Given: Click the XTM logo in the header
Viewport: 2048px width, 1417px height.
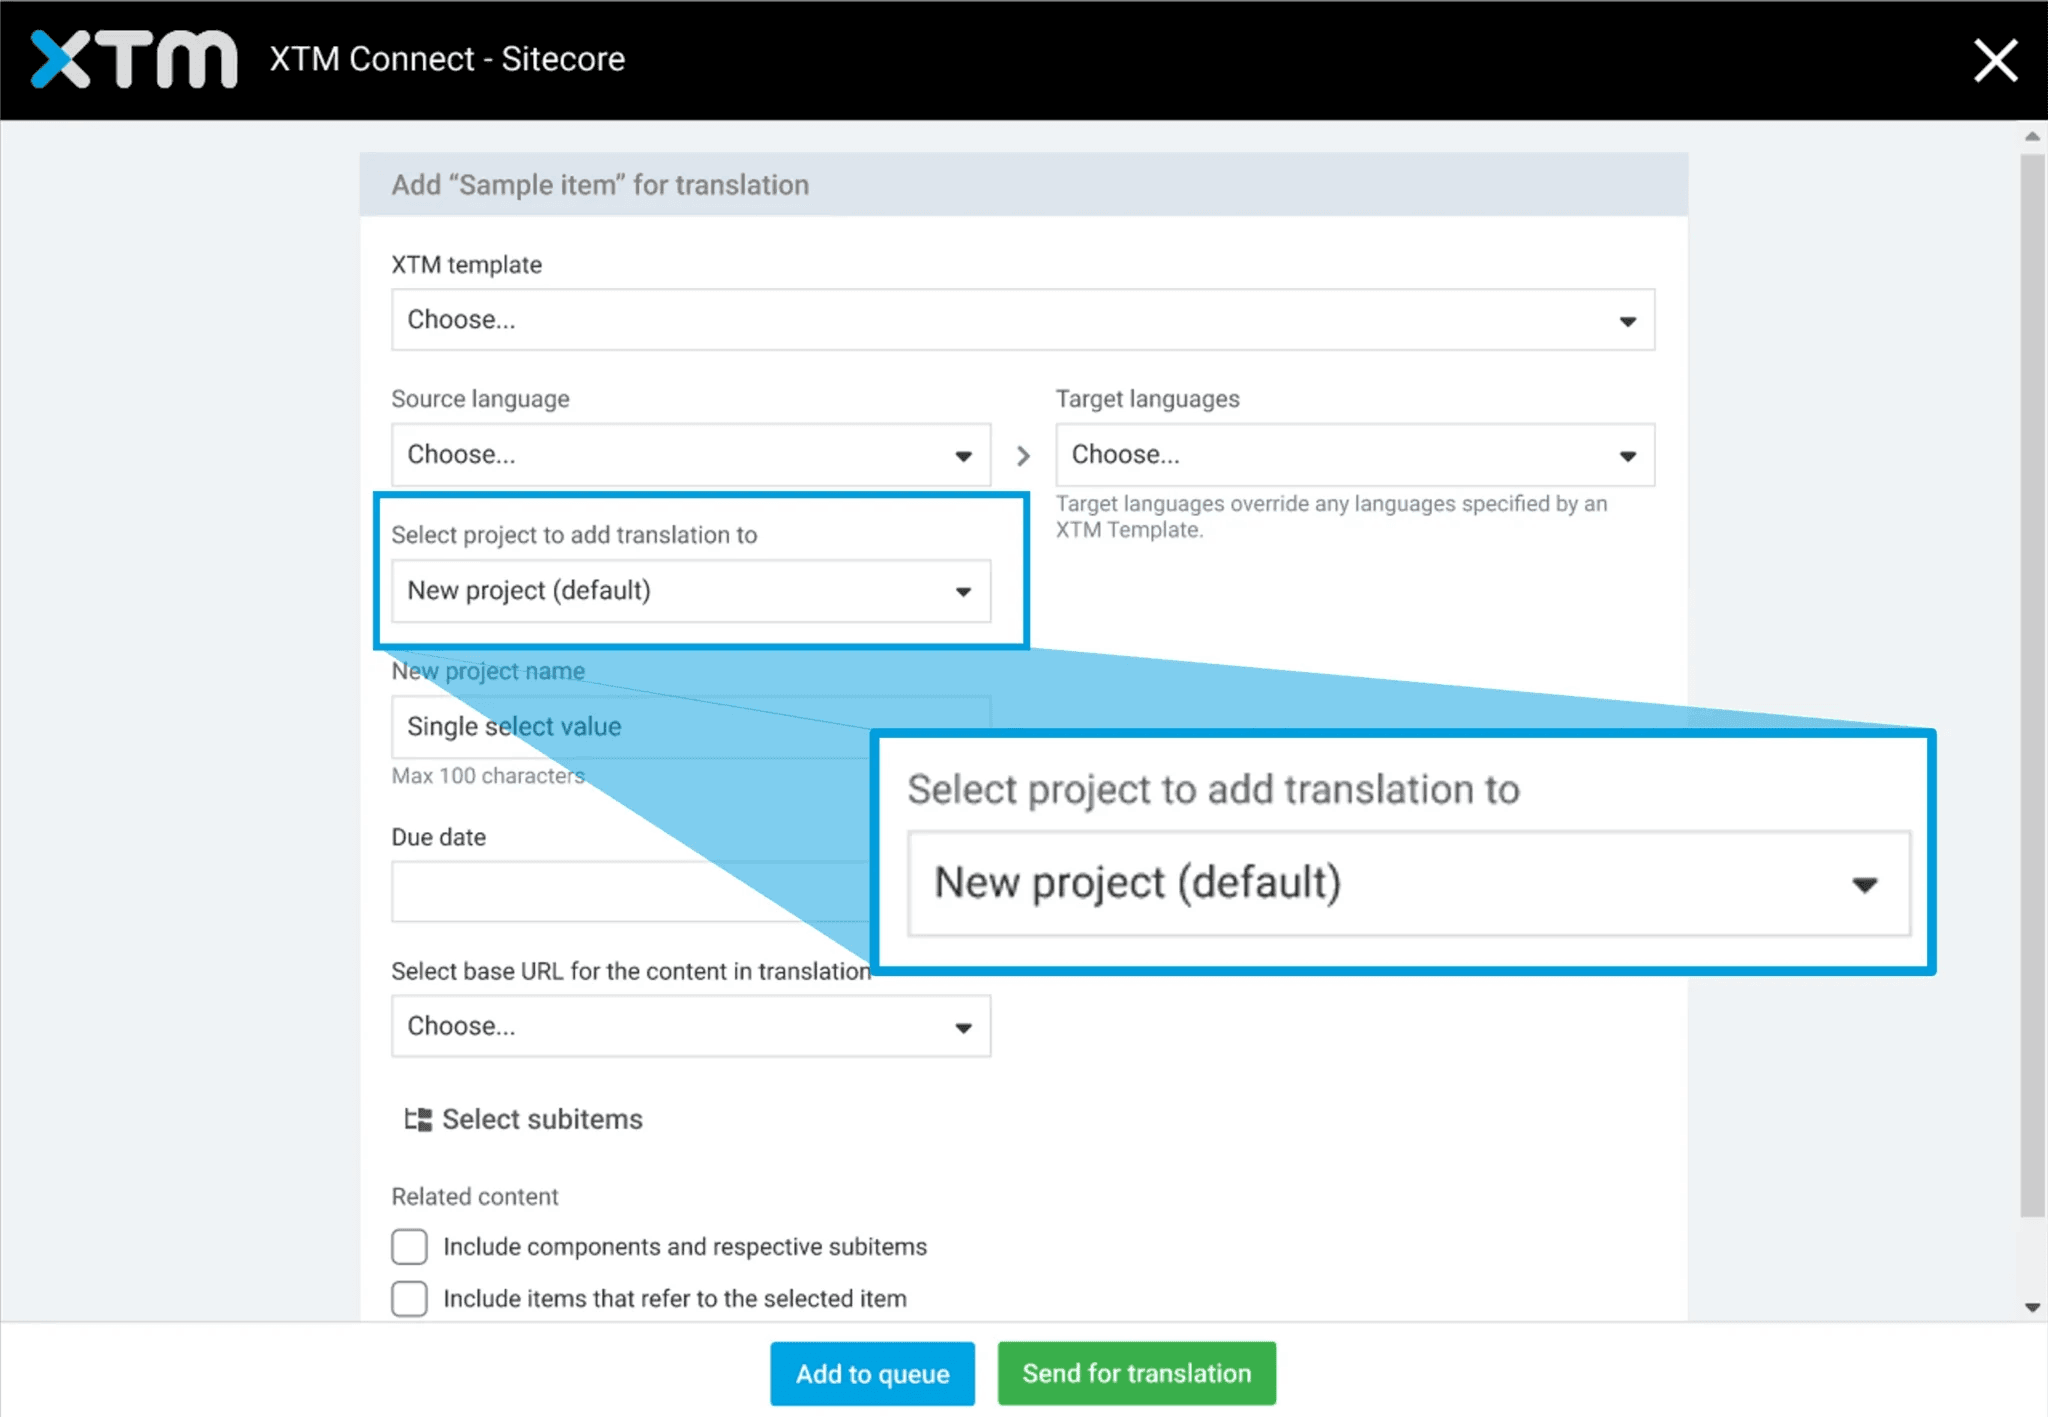Looking at the screenshot, I should pos(130,58).
